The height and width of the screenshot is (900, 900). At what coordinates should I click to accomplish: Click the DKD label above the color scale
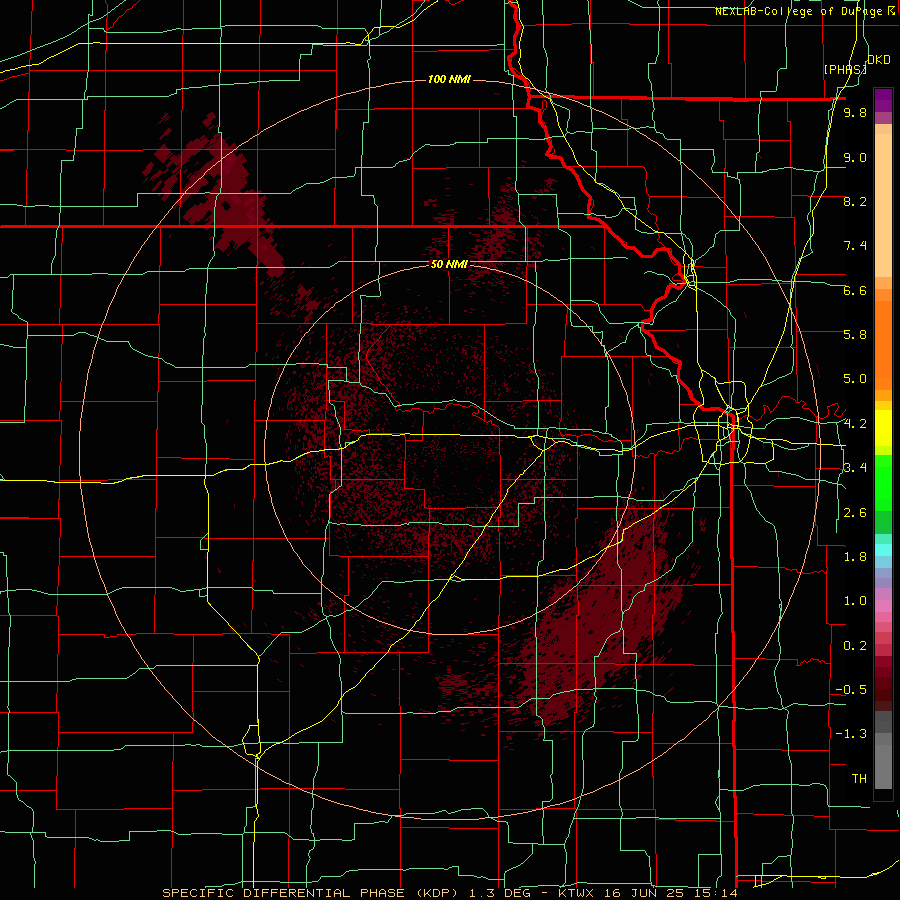point(879,60)
